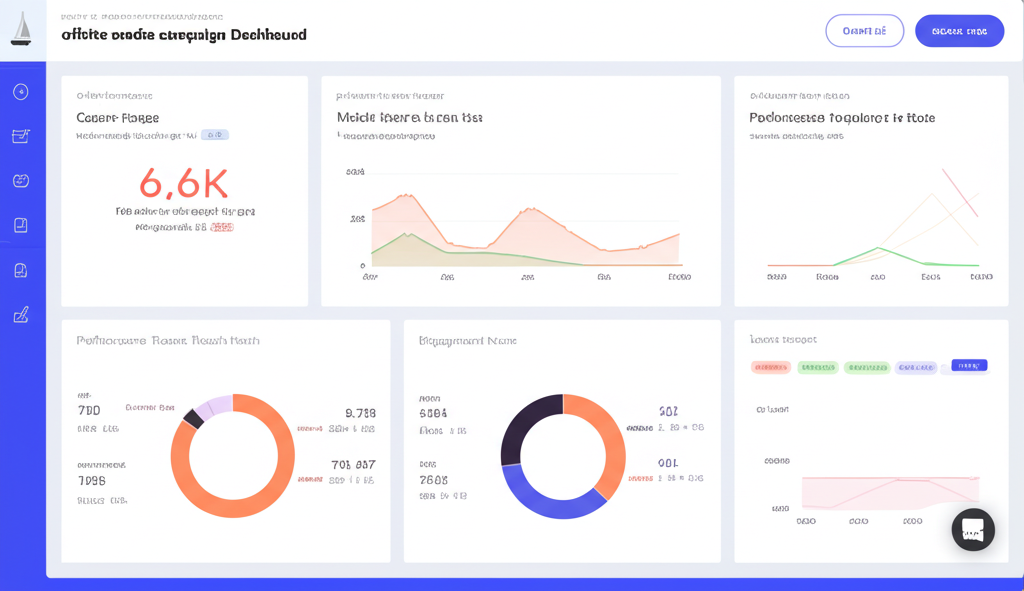The height and width of the screenshot is (591, 1024).
Task: Open the chat widget in the bottom right corner
Action: 972,529
